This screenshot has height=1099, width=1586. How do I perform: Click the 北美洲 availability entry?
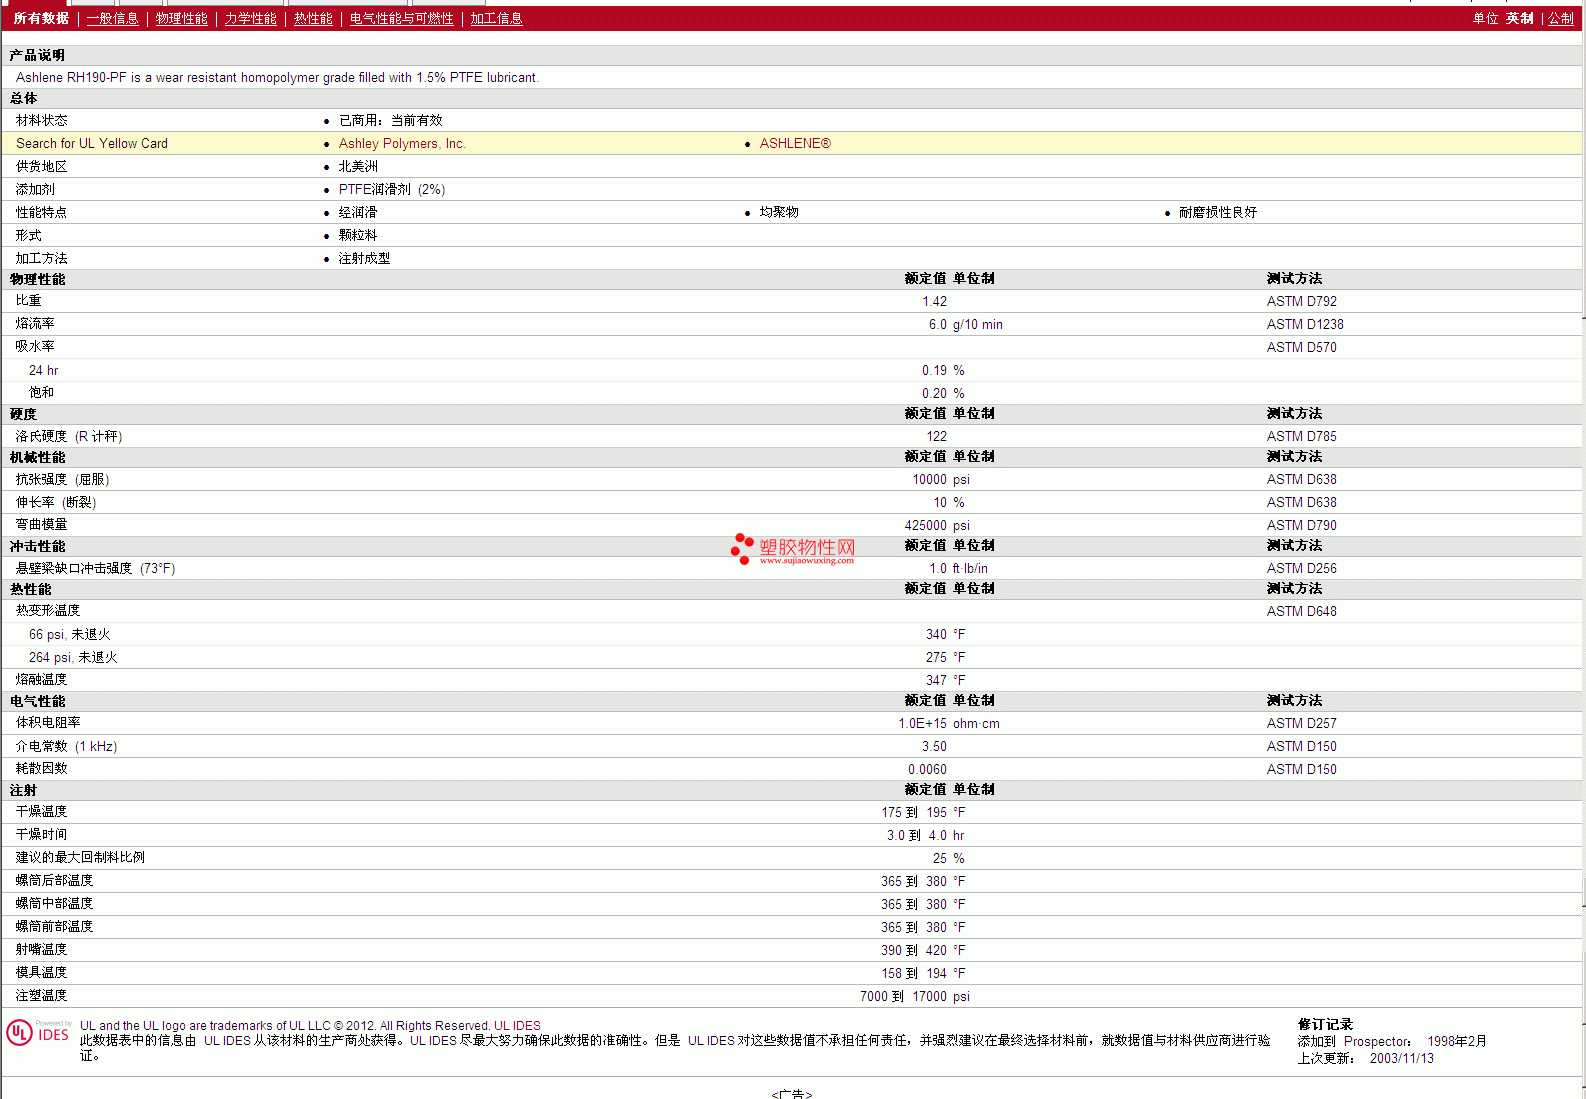point(358,166)
